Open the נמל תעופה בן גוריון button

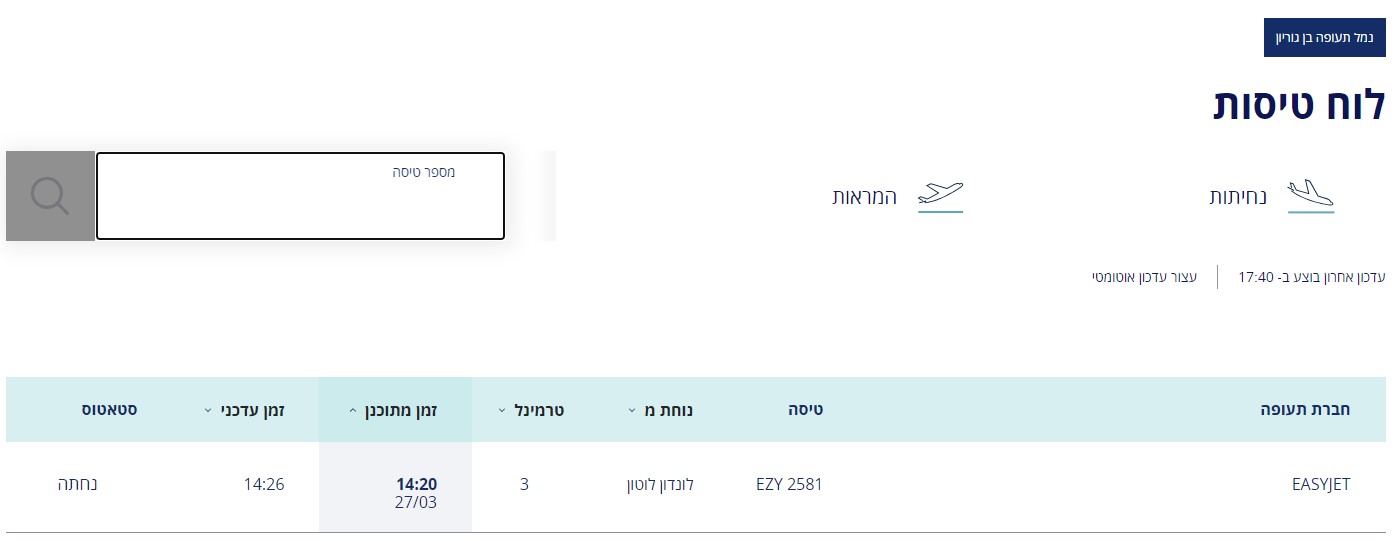tap(1324, 37)
